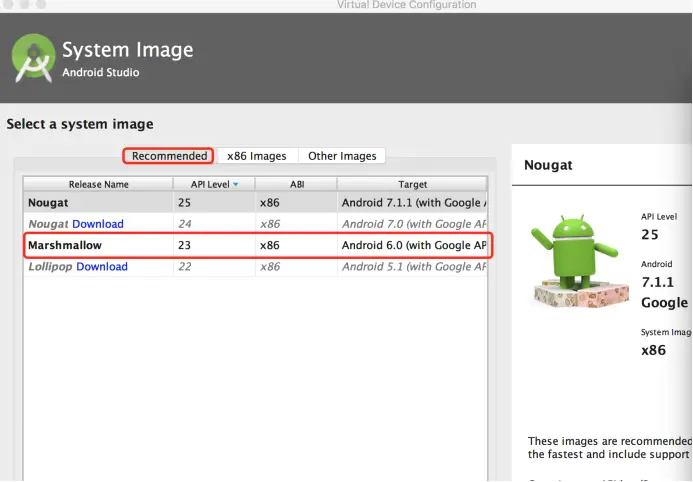This screenshot has width=693, height=482.
Task: Click the Lollipop release name text
Action: click(x=50, y=266)
